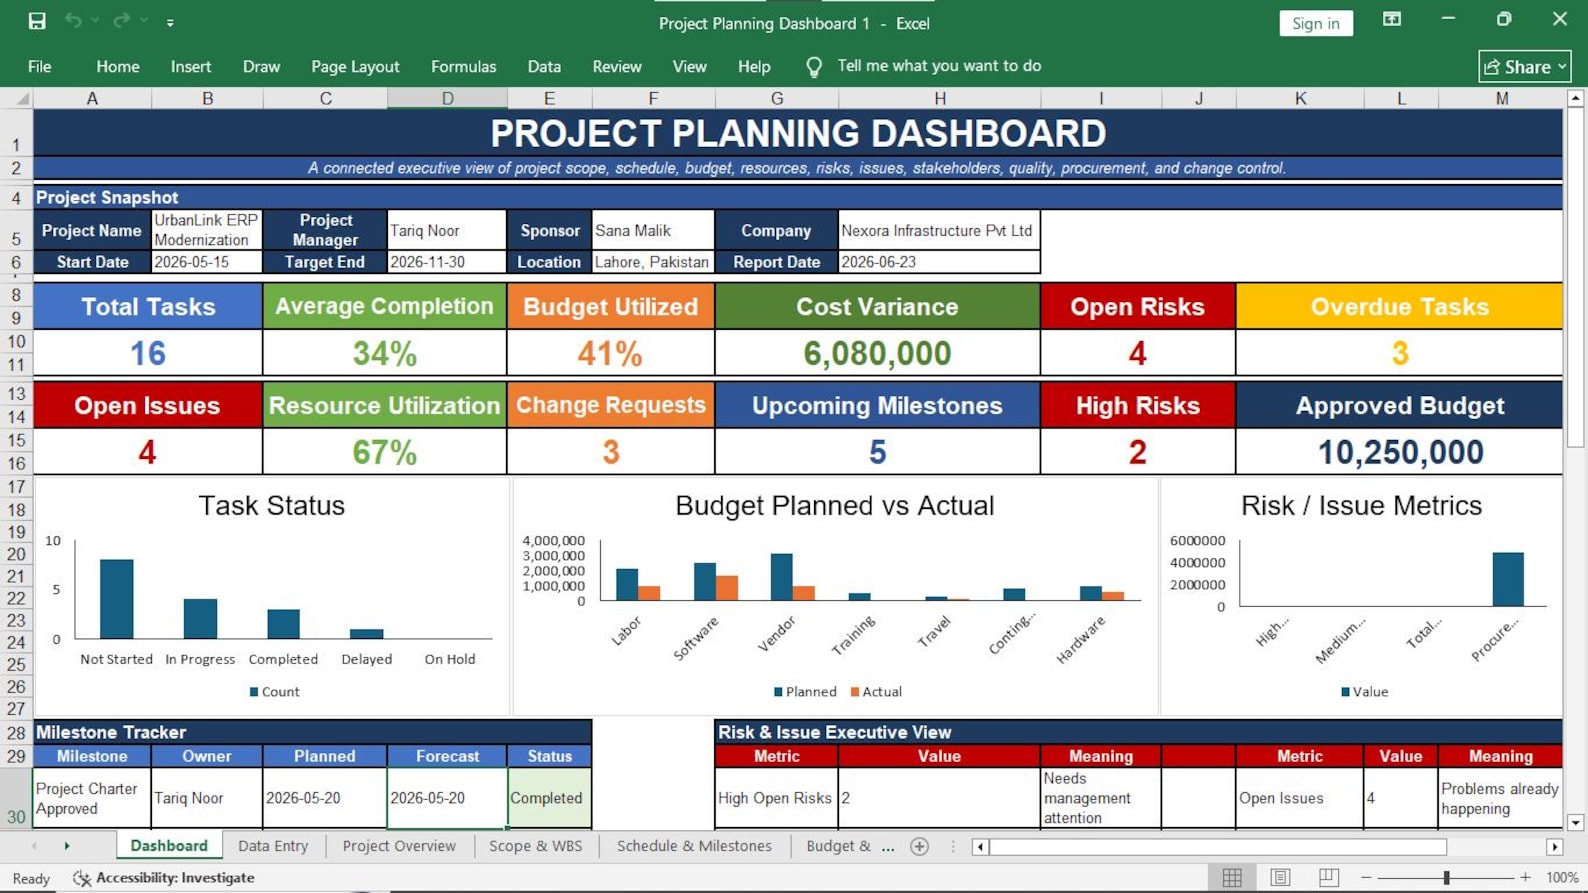This screenshot has height=893, width=1588.
Task: Switch to Scope & WBS sheet tab
Action: pos(535,846)
